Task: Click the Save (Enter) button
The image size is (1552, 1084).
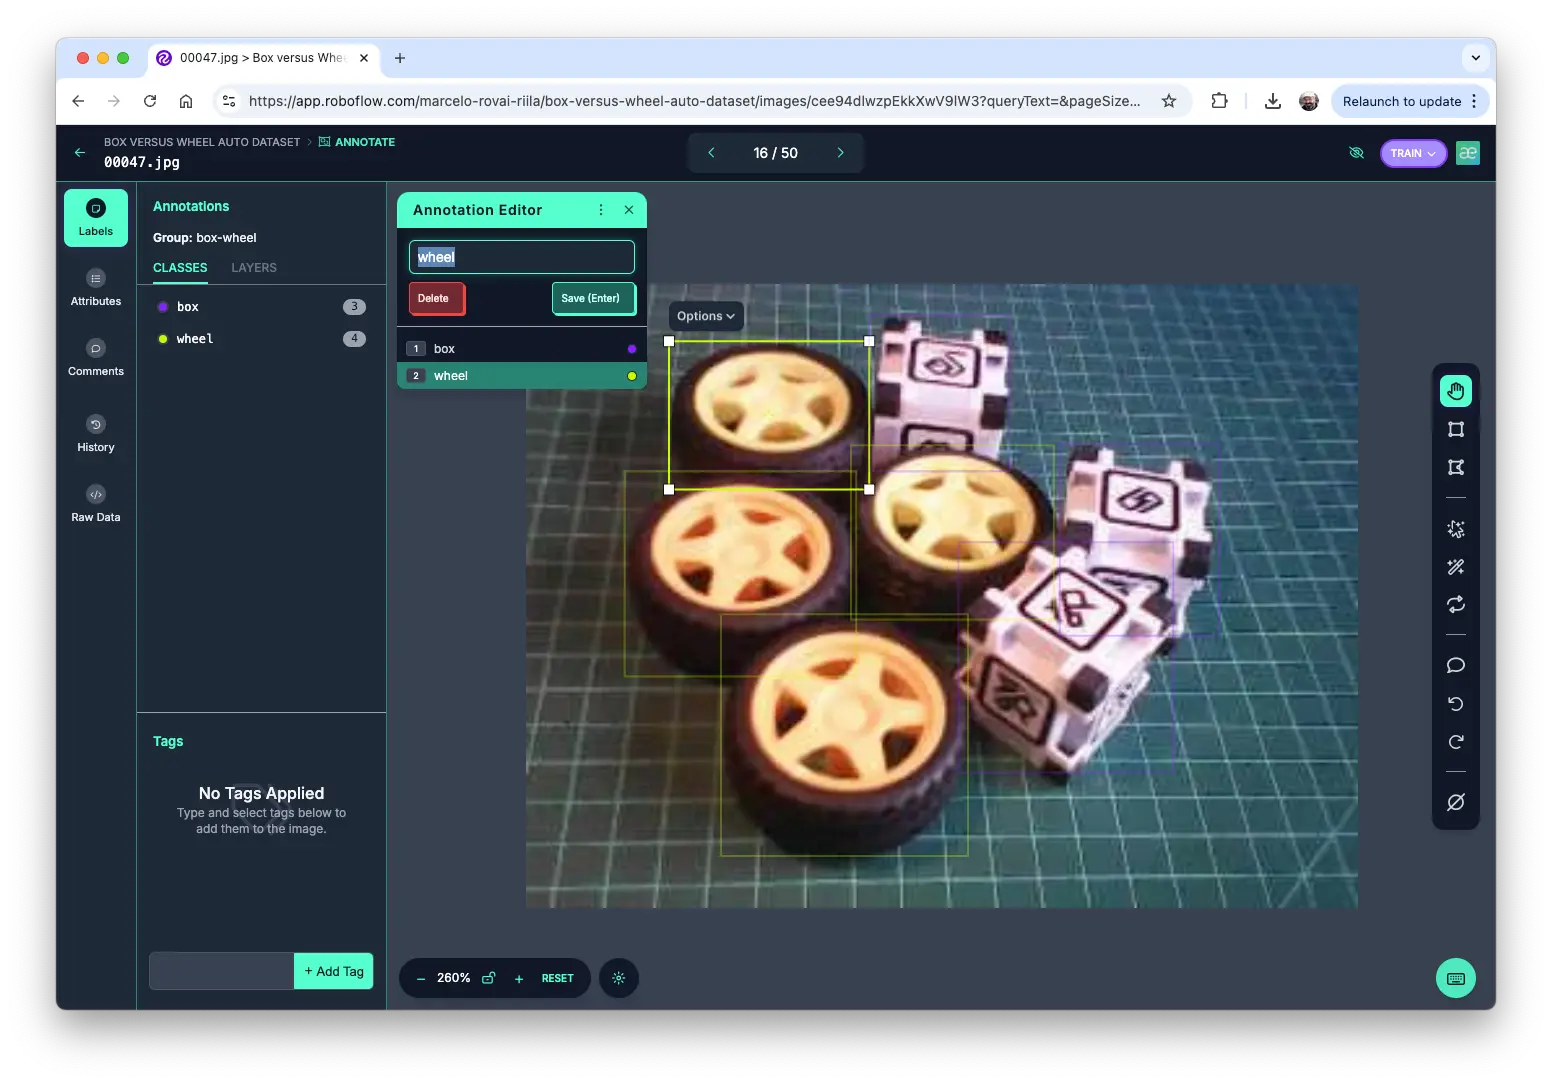Action: coord(592,298)
